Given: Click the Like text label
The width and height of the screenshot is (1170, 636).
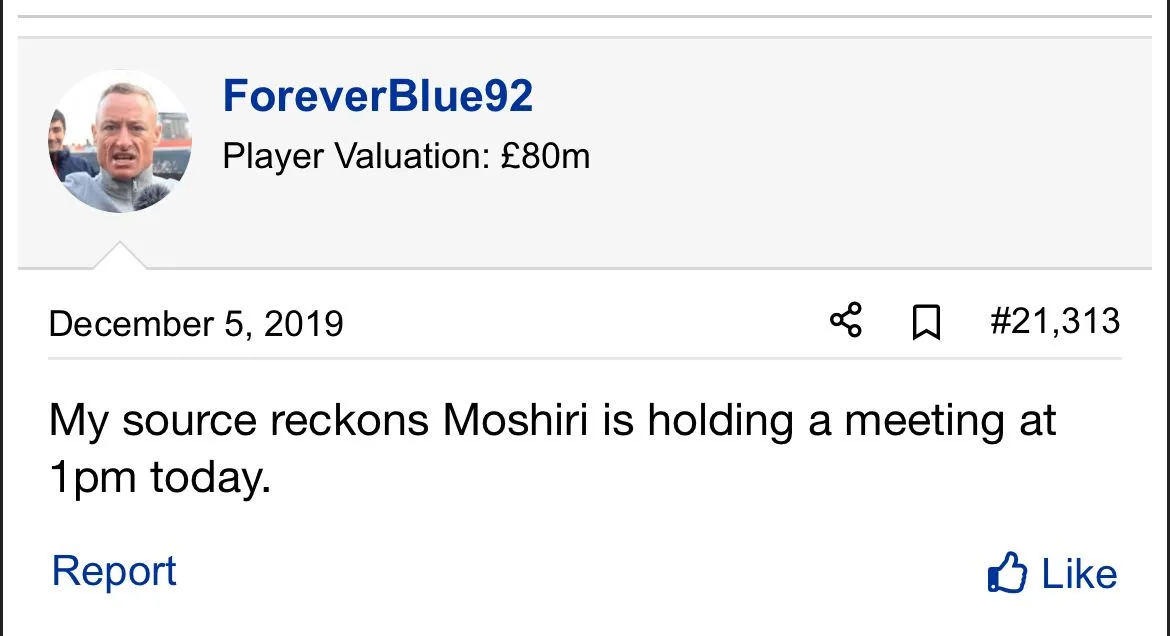Looking at the screenshot, I should click(1079, 574).
